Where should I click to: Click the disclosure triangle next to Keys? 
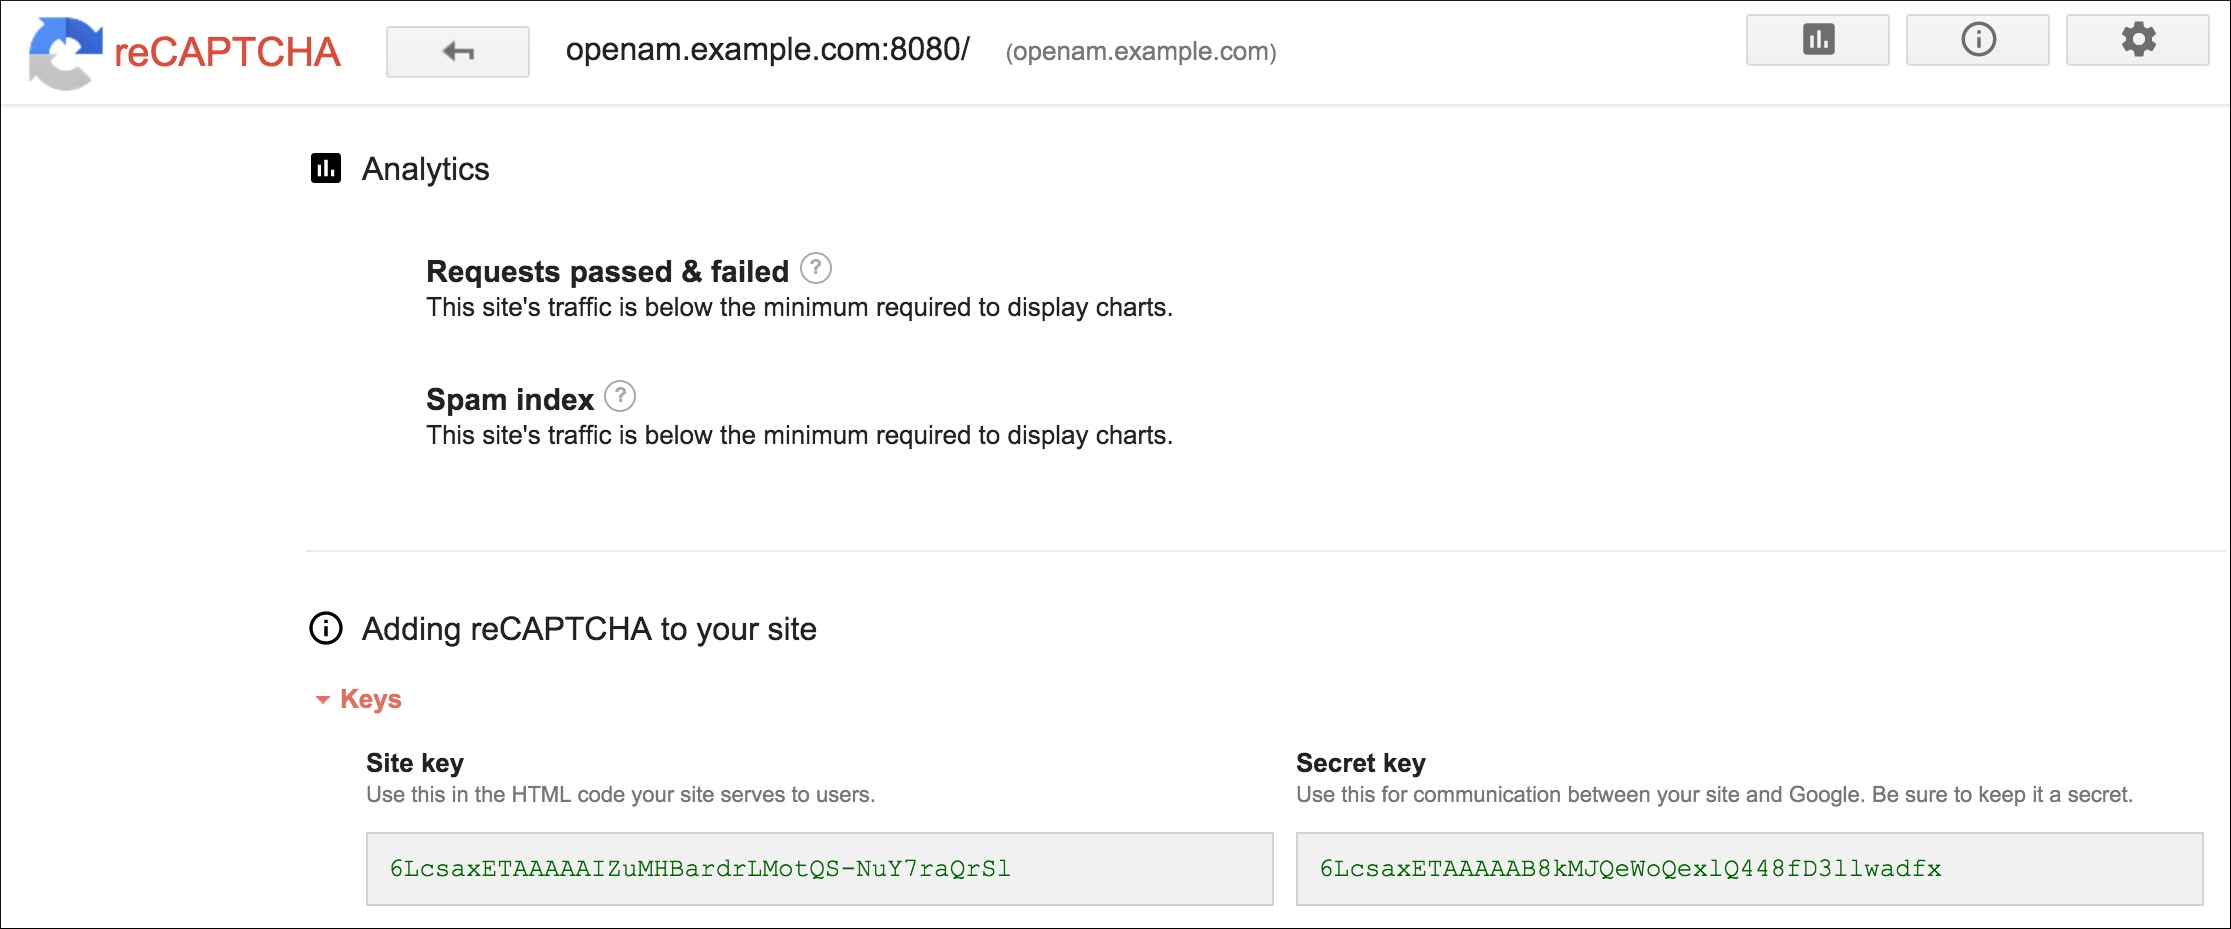point(323,699)
